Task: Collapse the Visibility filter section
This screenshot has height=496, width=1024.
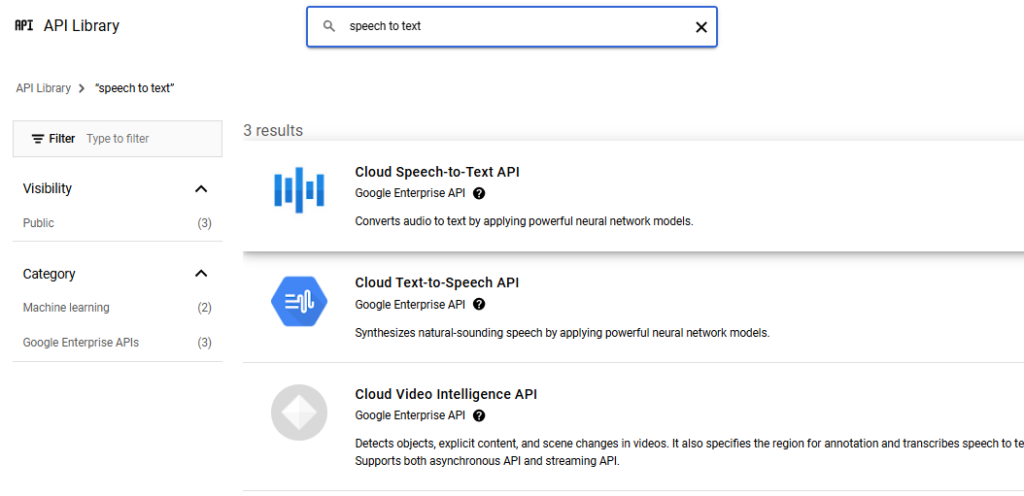Action: coord(201,189)
